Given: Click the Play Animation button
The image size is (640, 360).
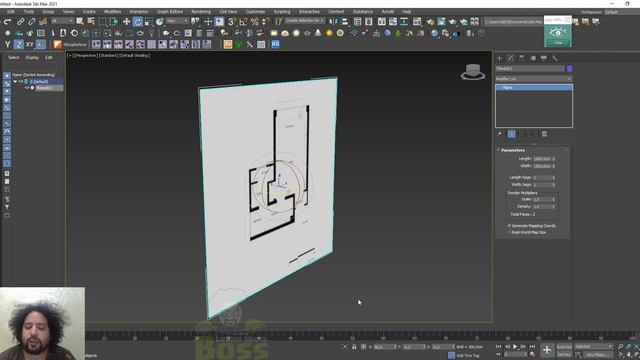Looking at the screenshot, I should click(x=515, y=347).
